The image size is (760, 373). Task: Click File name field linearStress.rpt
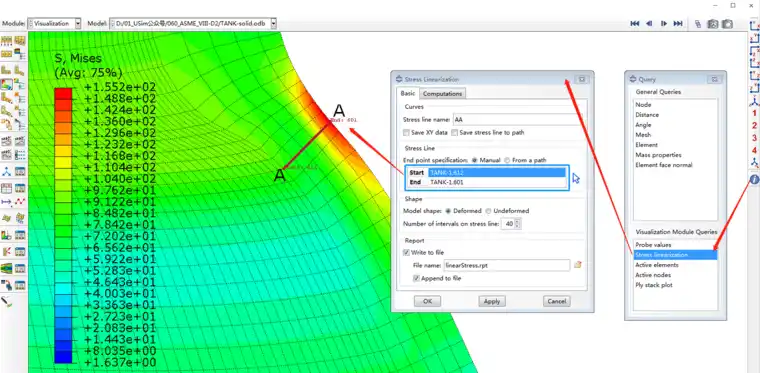point(507,265)
